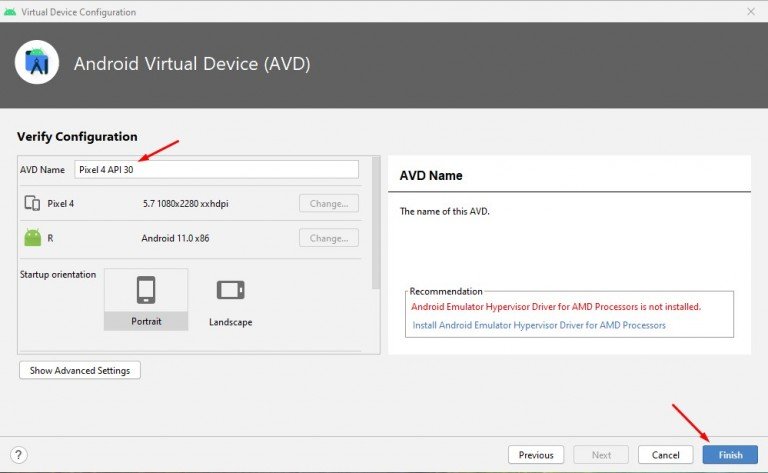The image size is (768, 473).
Task: Click the red hypervisor driver not installed warning
Action: tap(556, 307)
